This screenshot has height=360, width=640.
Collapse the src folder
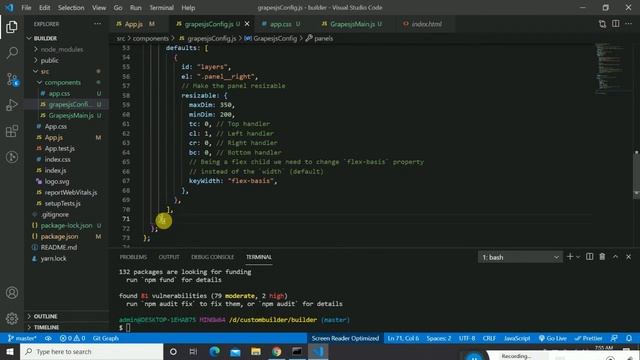pyautogui.click(x=44, y=71)
